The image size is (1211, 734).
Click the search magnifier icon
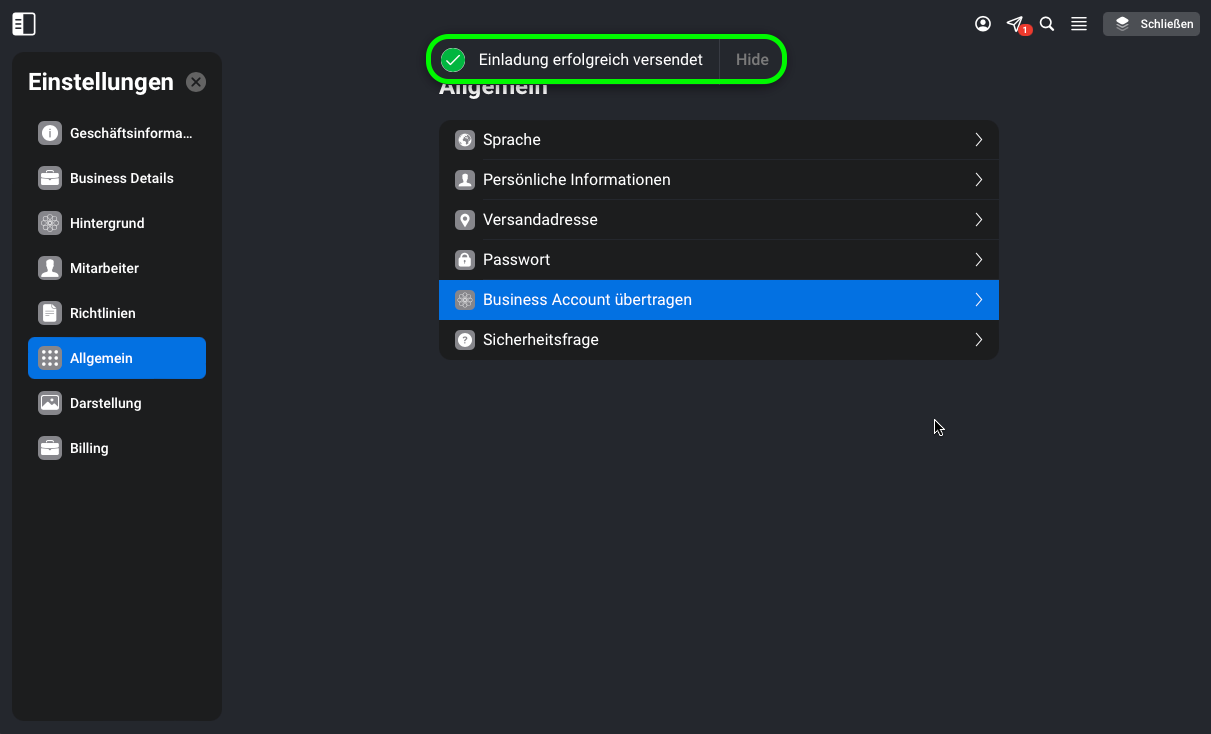[1047, 24]
